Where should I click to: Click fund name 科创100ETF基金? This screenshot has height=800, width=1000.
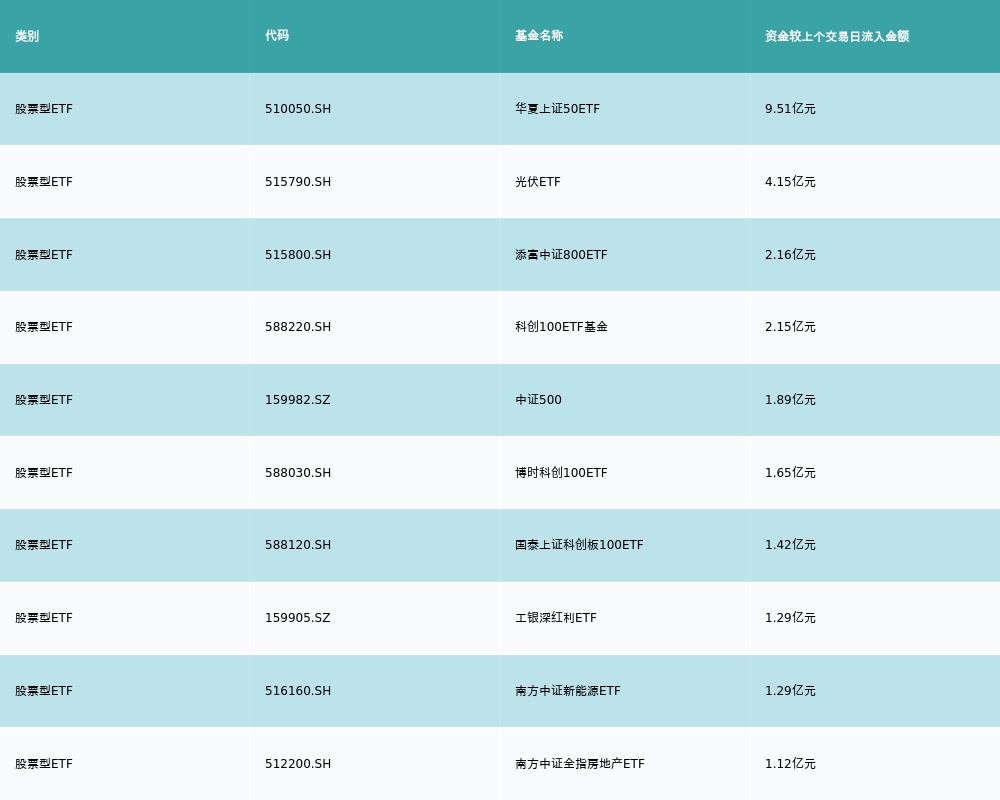561,327
